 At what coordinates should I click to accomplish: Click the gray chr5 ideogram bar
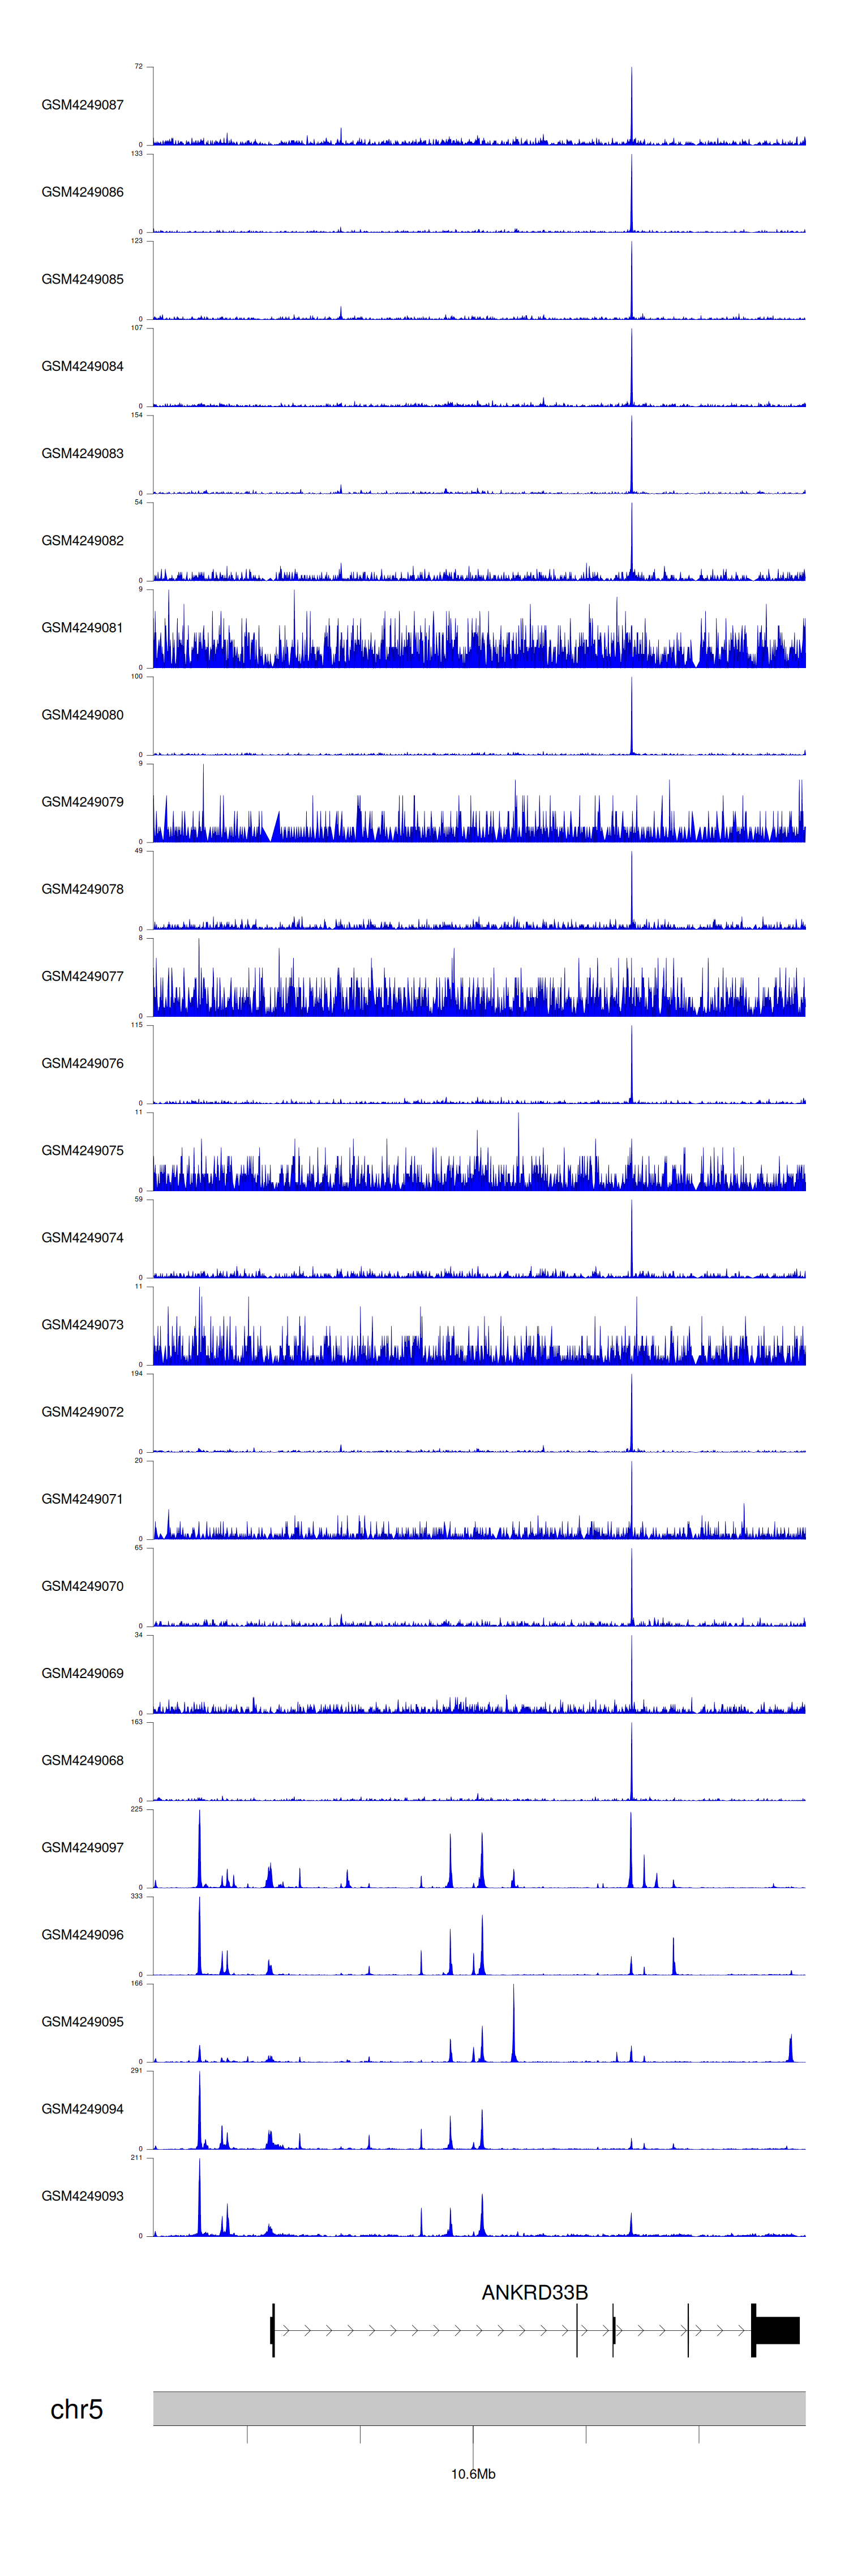click(478, 2408)
